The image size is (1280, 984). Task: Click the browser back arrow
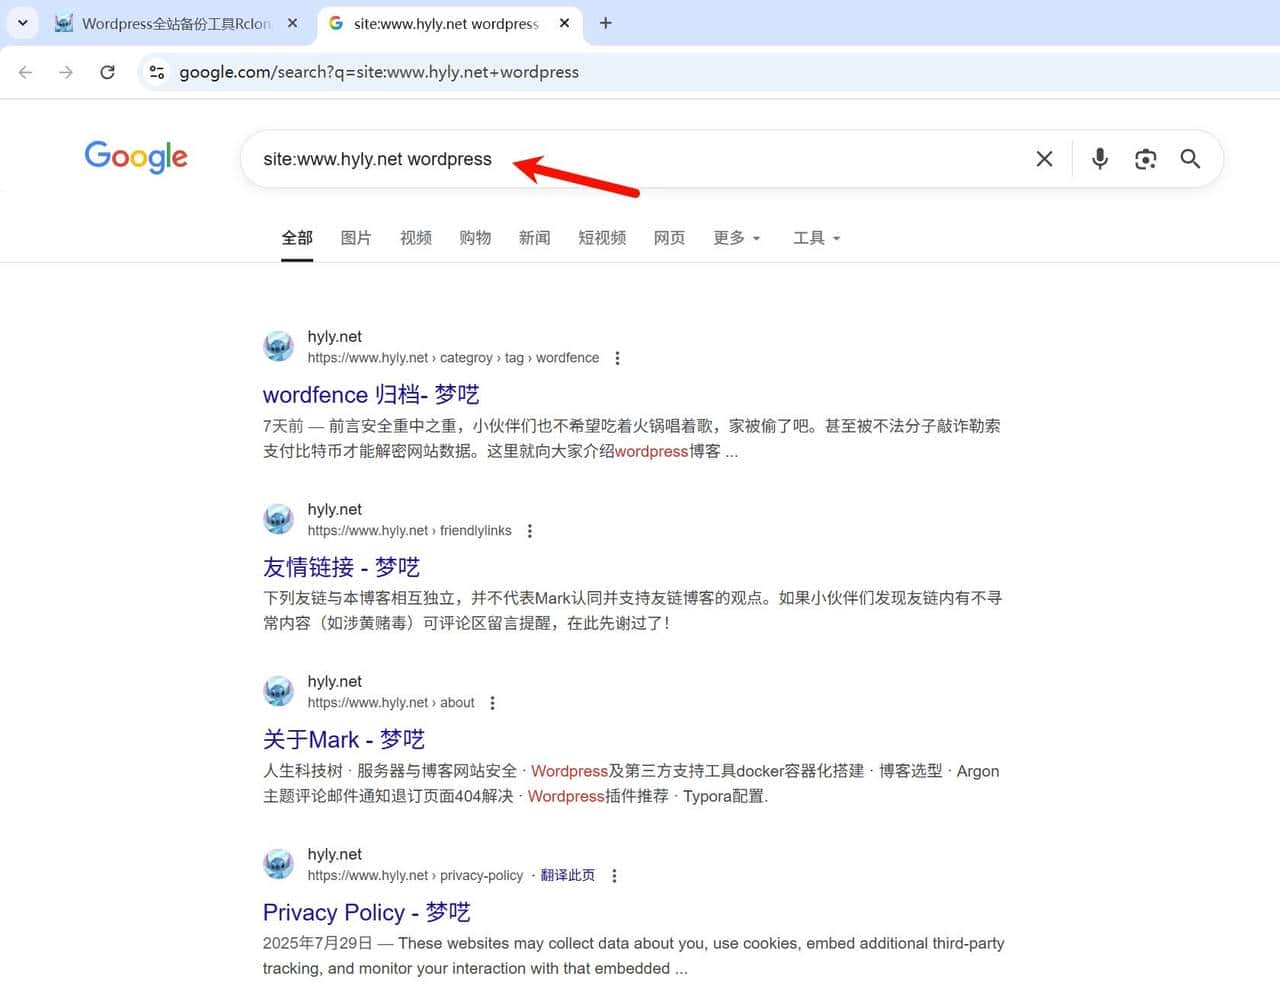tap(25, 72)
